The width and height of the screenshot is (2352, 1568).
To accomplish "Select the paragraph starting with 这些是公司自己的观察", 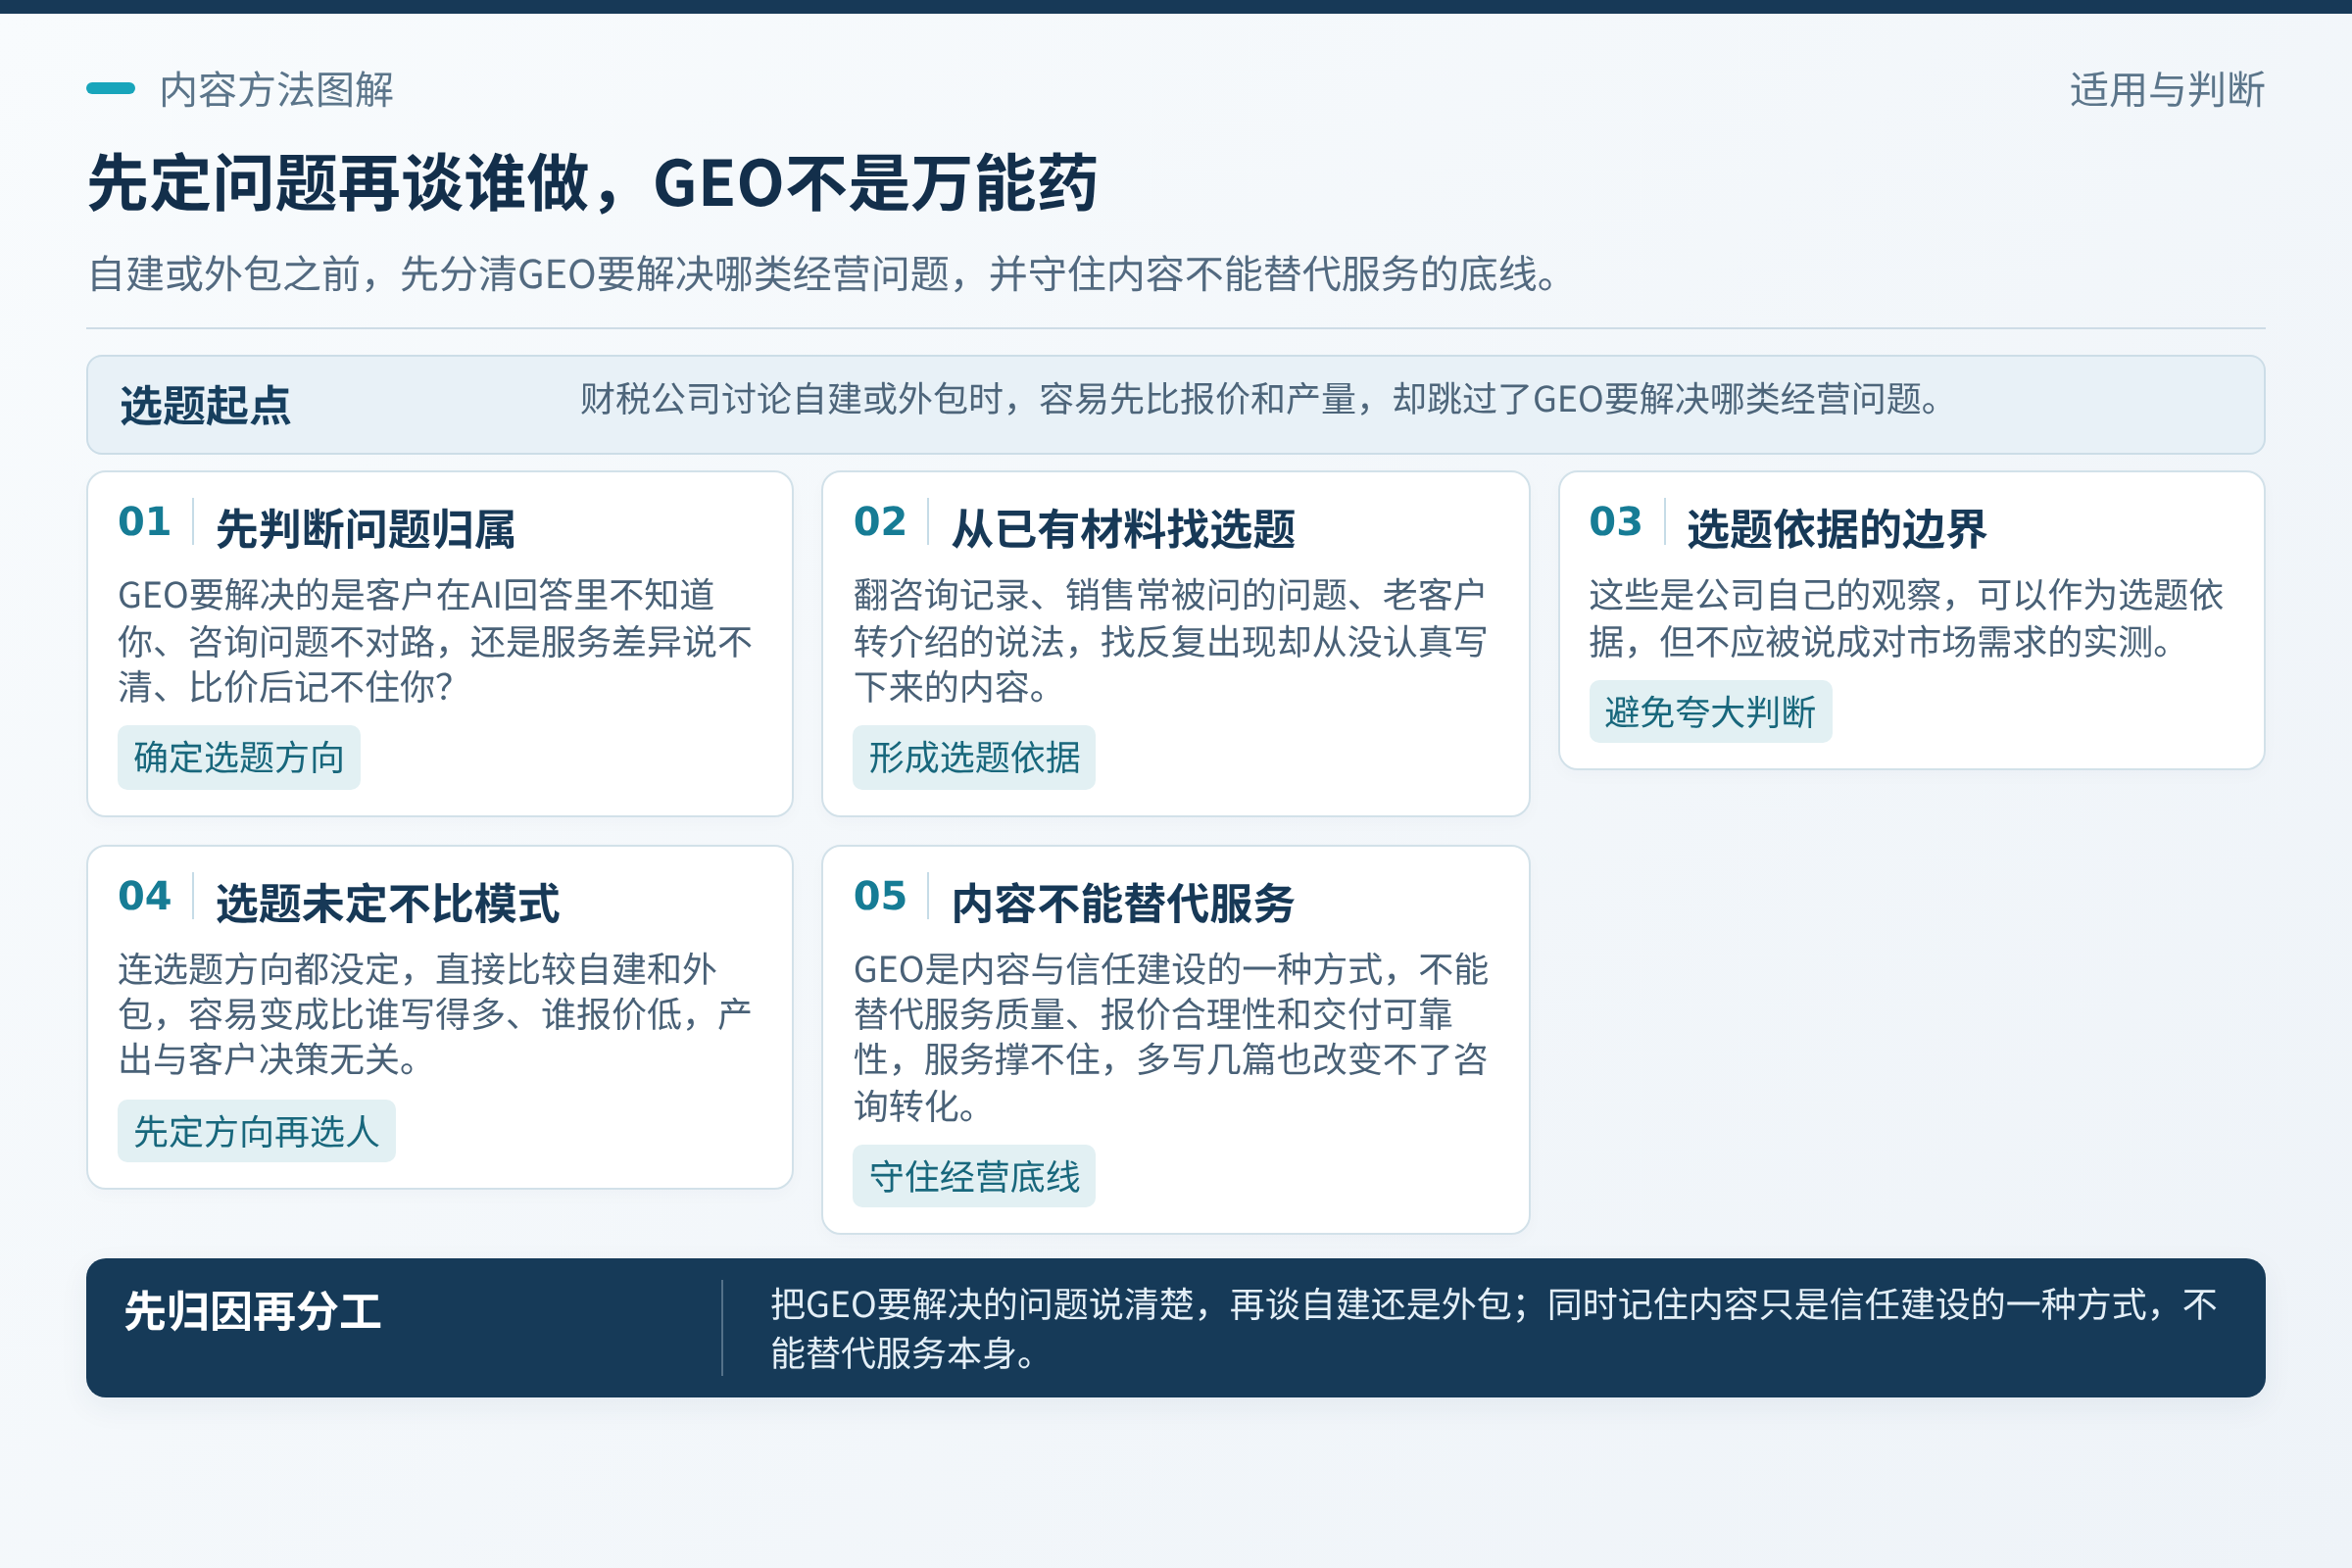I will pos(1906,618).
